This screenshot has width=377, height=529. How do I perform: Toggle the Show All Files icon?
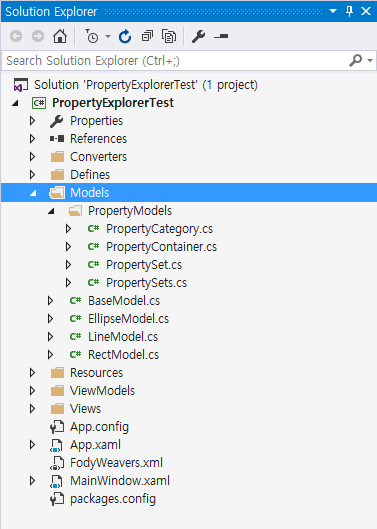(169, 36)
